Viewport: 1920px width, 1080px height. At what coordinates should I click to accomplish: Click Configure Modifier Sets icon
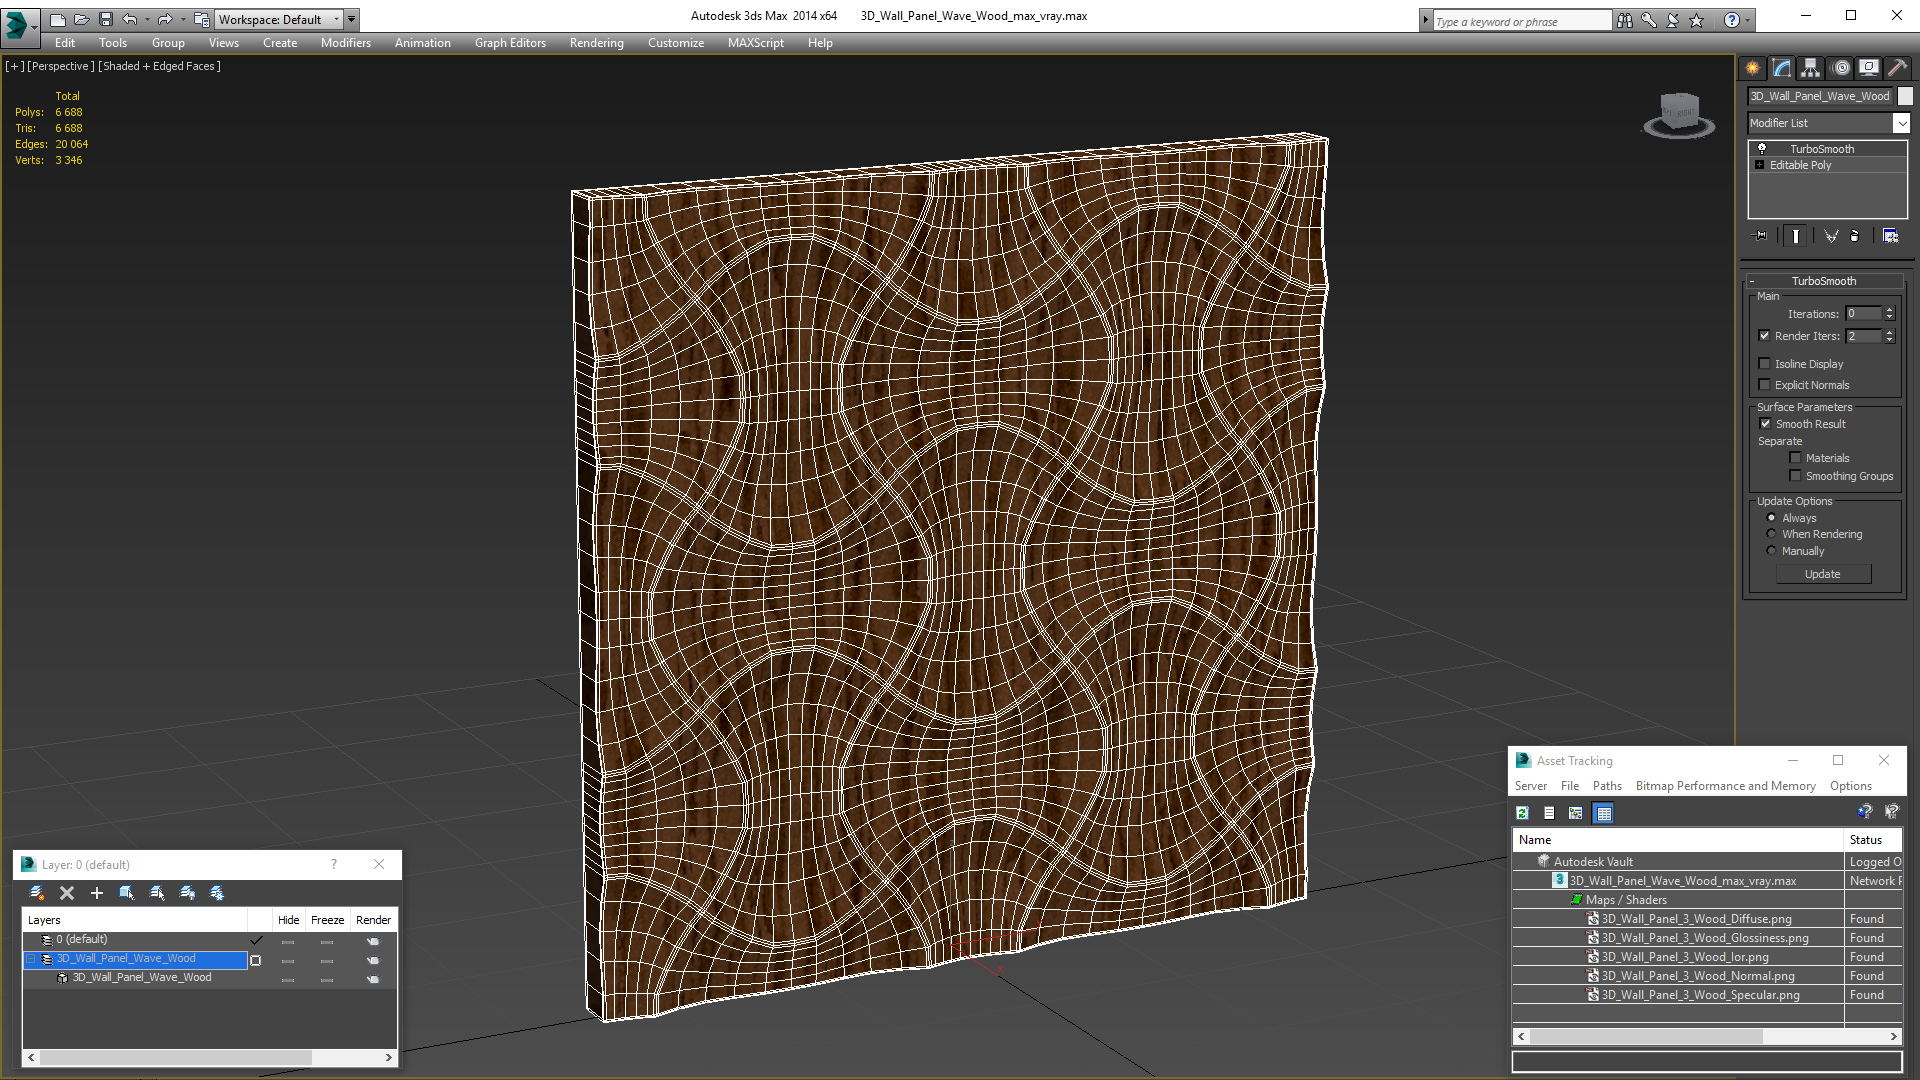pos(1890,236)
